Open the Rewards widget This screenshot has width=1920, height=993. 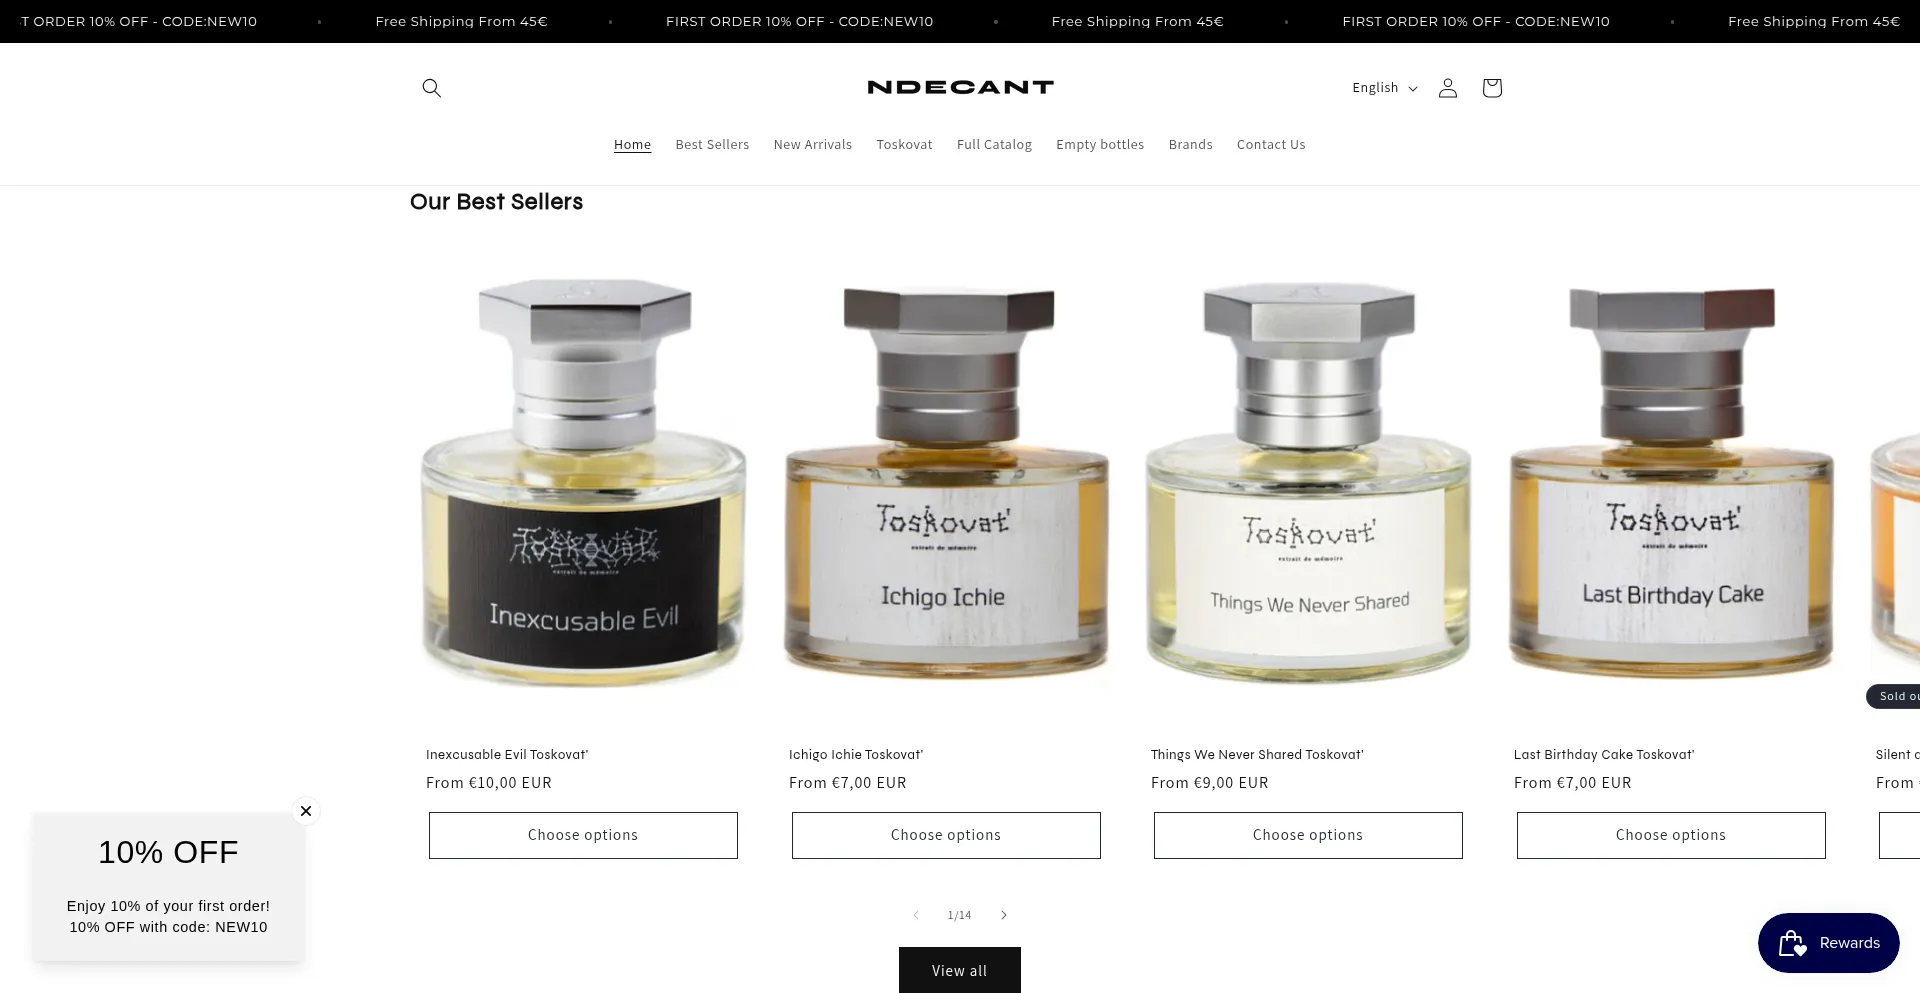pyautogui.click(x=1828, y=943)
